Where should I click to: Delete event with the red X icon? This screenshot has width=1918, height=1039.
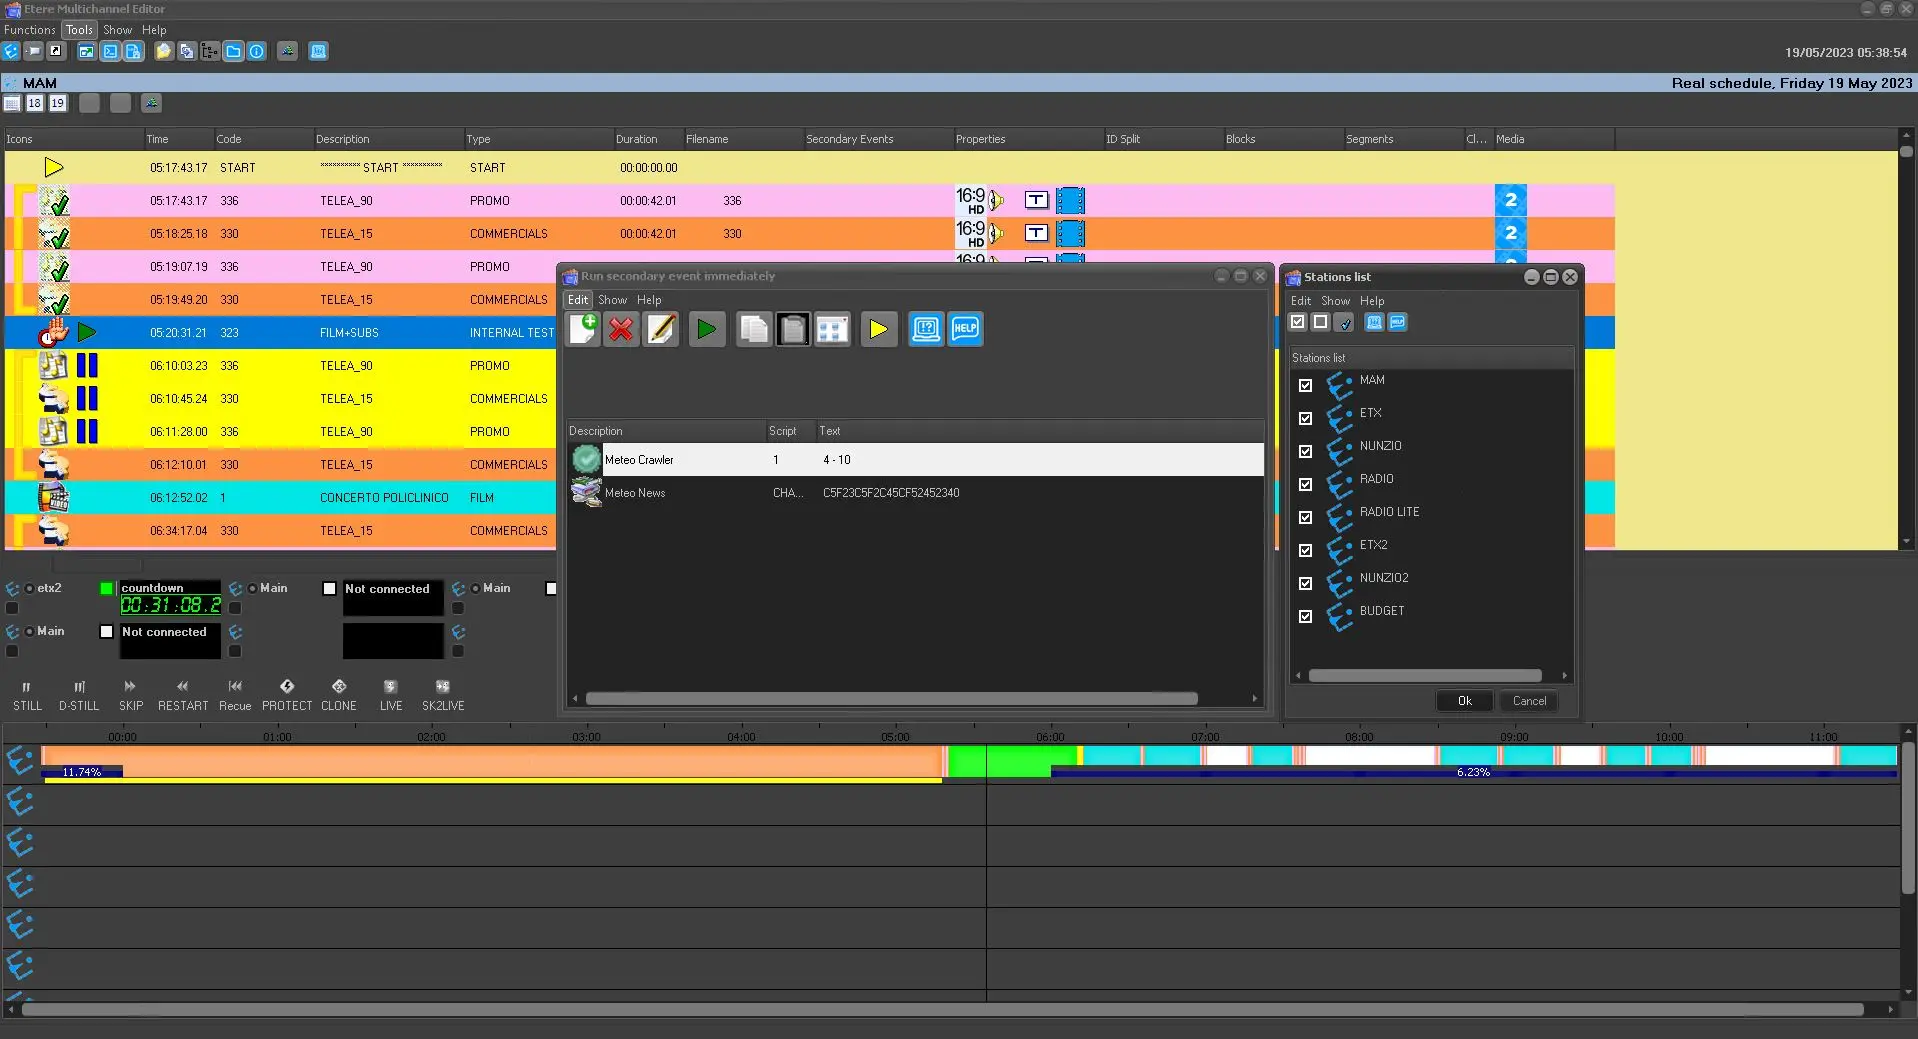click(x=621, y=329)
